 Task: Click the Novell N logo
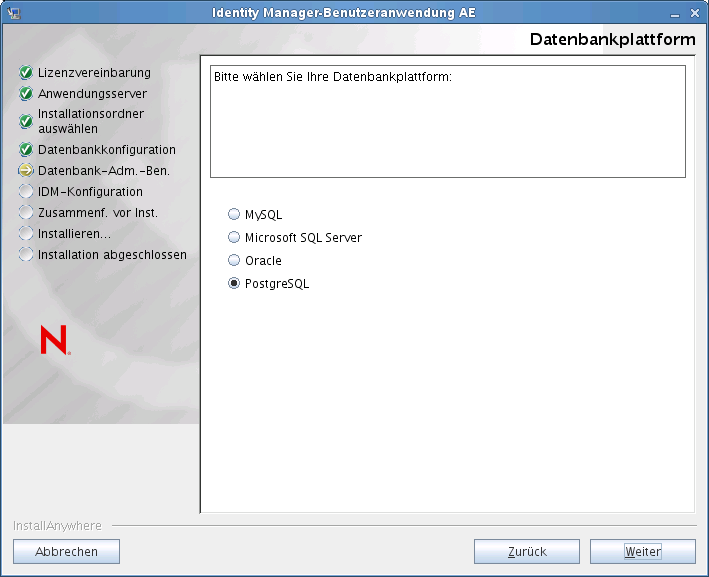point(55,340)
